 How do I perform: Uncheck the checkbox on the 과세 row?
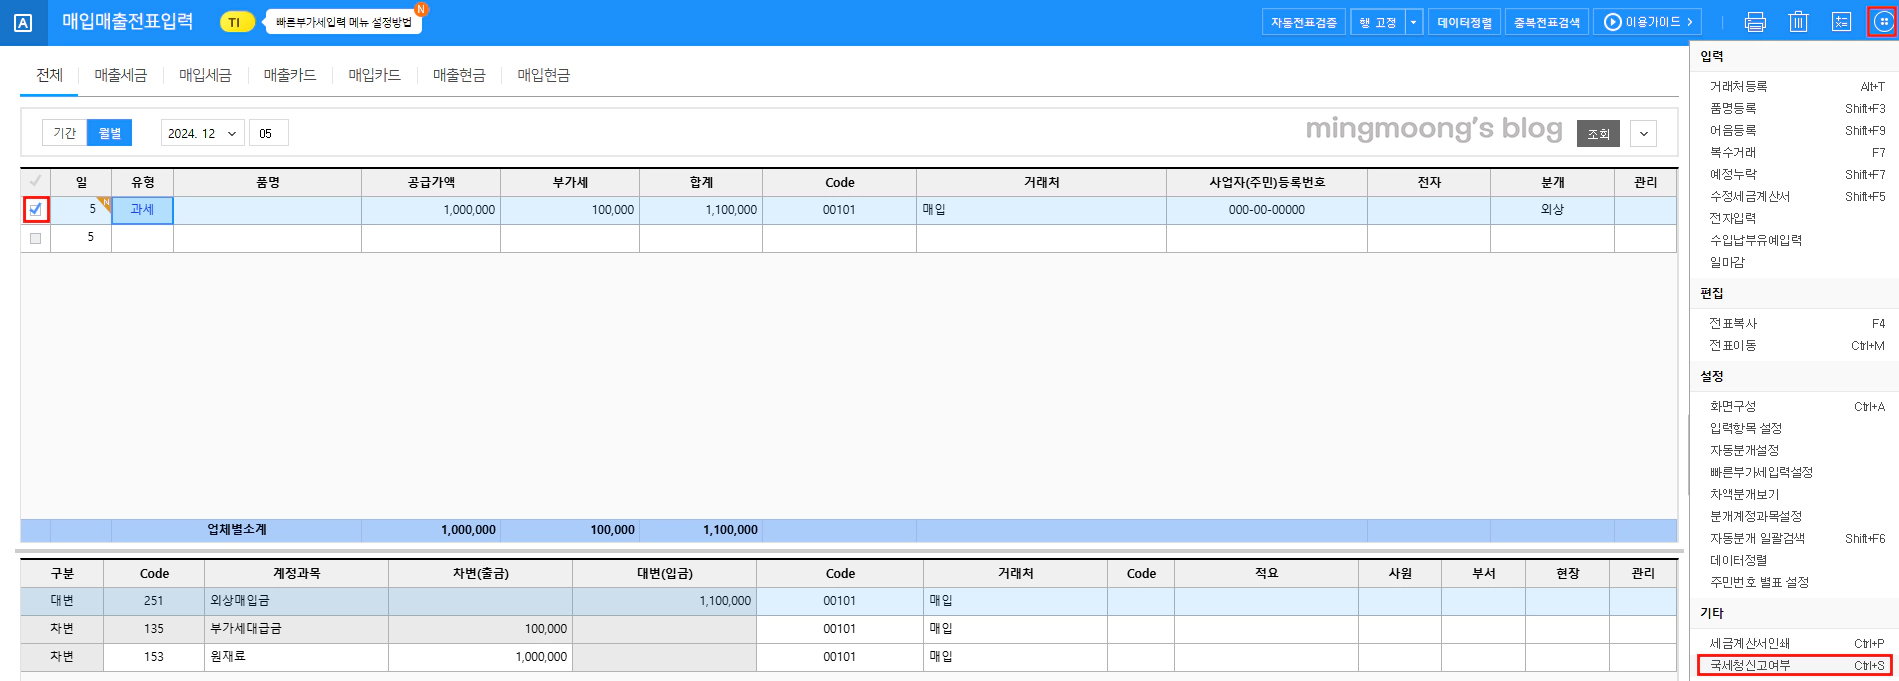click(x=36, y=210)
